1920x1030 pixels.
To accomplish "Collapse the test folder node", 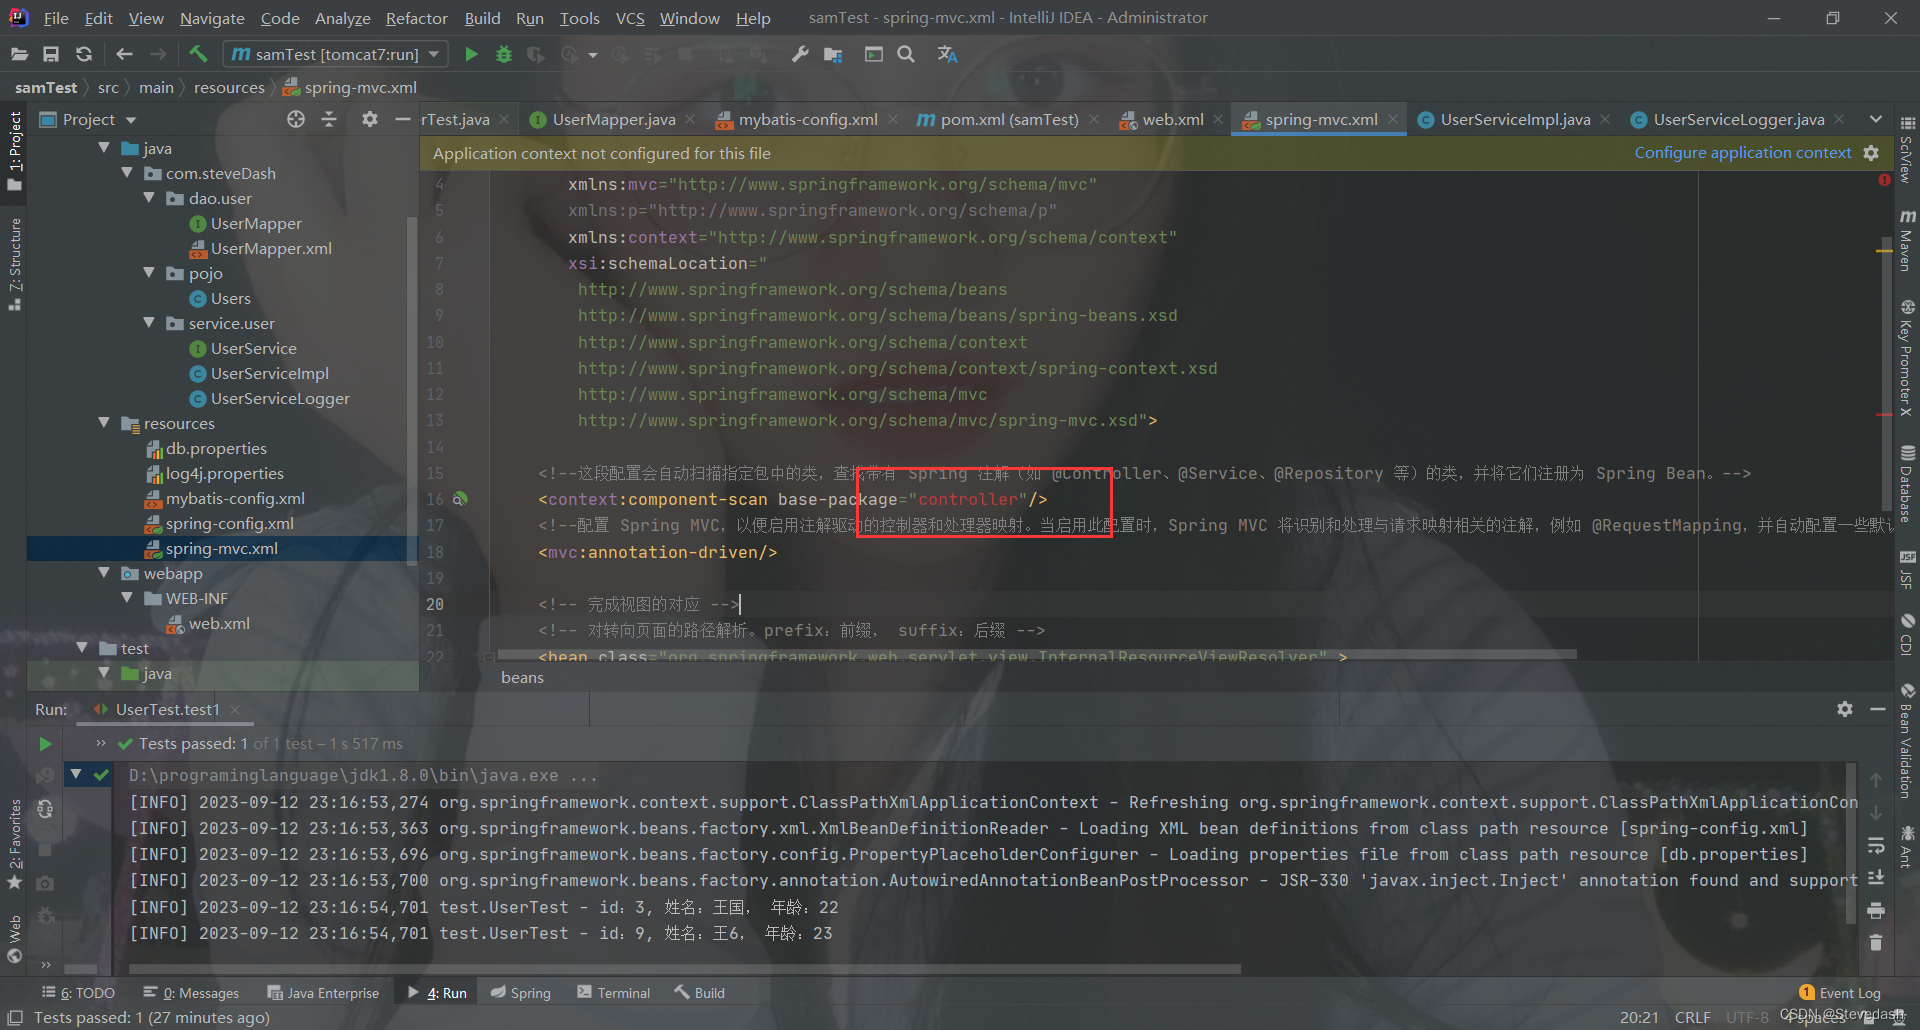I will pyautogui.click(x=82, y=648).
